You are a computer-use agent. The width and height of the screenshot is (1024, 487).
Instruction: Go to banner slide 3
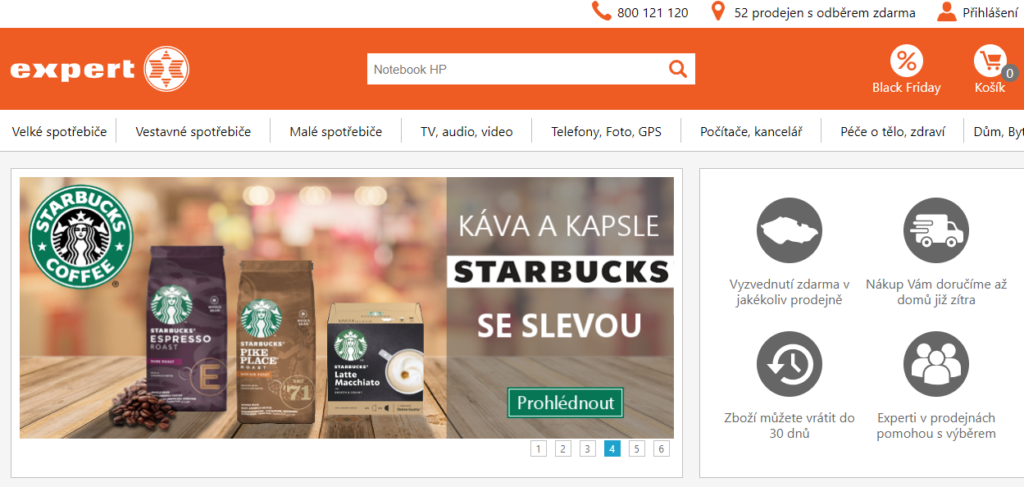click(x=588, y=448)
